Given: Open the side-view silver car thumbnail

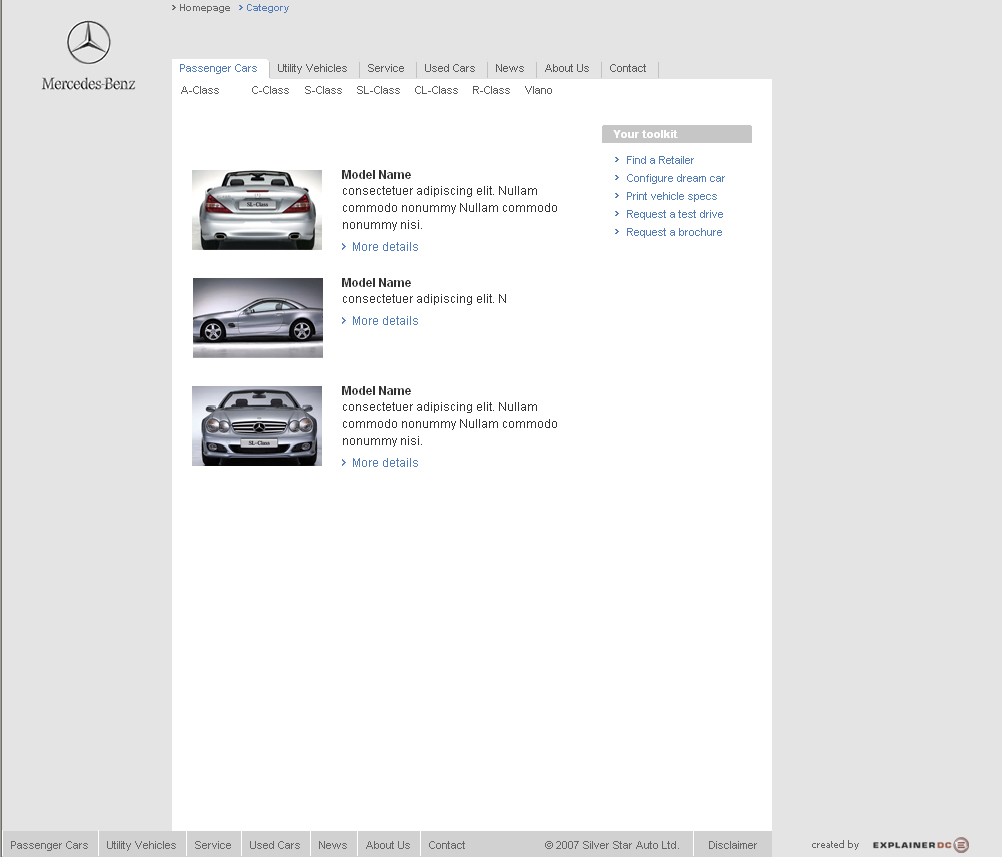Looking at the screenshot, I should click(x=258, y=318).
